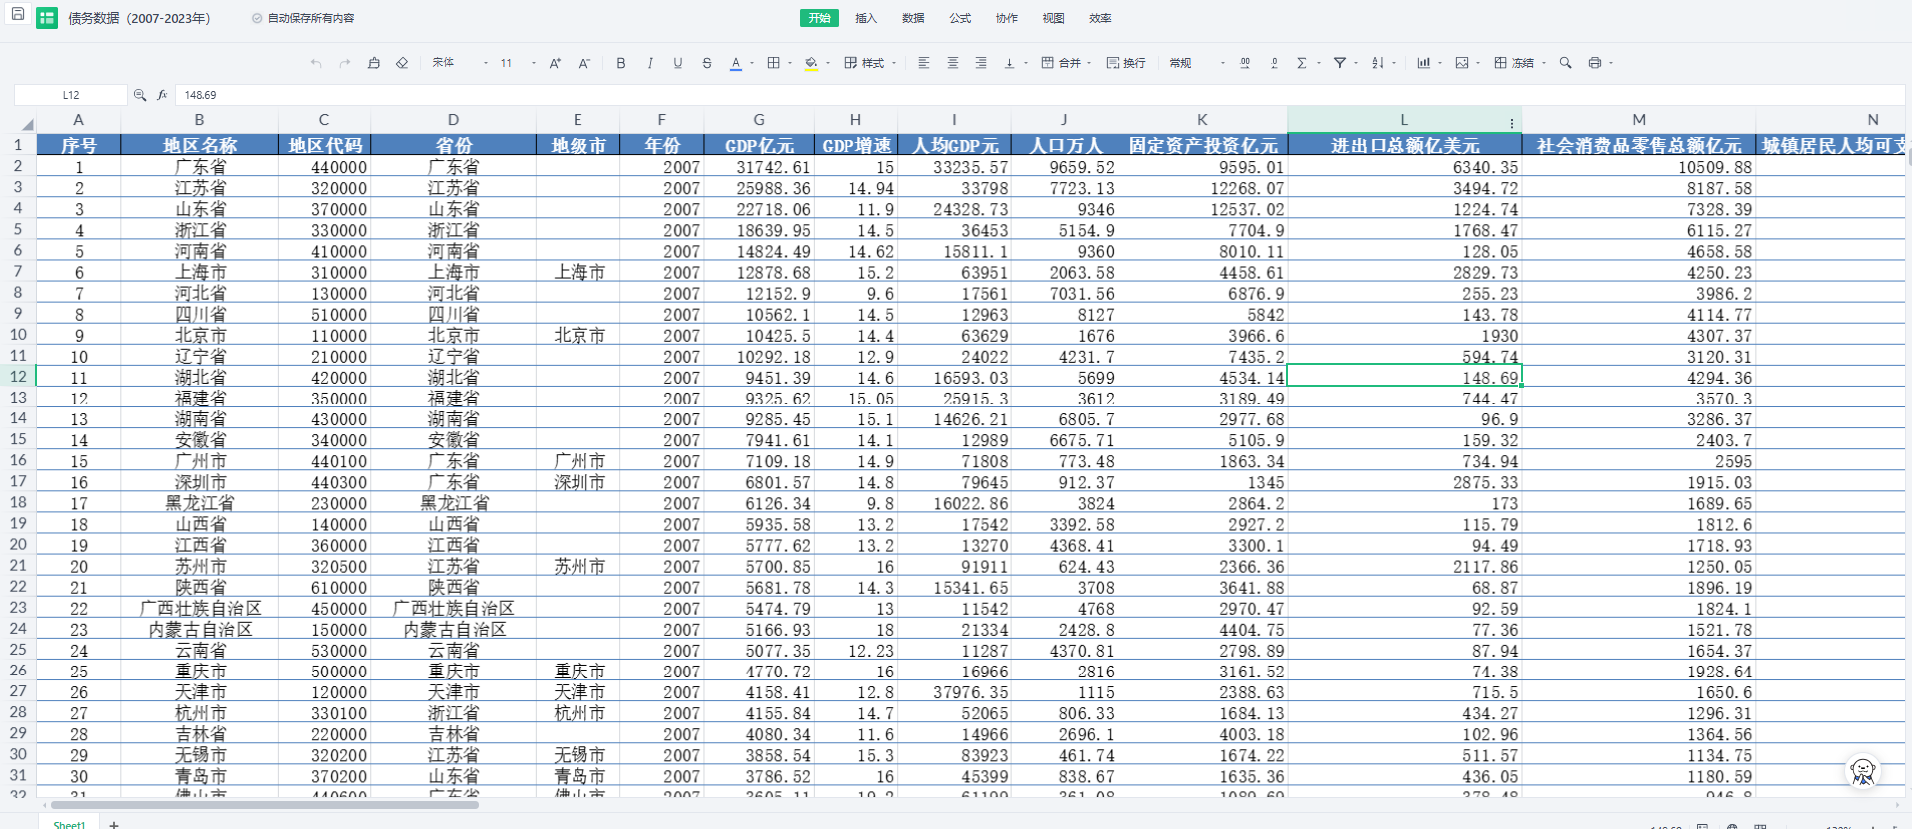Click the insert chart icon
This screenshot has width=1912, height=829.
click(x=1423, y=63)
